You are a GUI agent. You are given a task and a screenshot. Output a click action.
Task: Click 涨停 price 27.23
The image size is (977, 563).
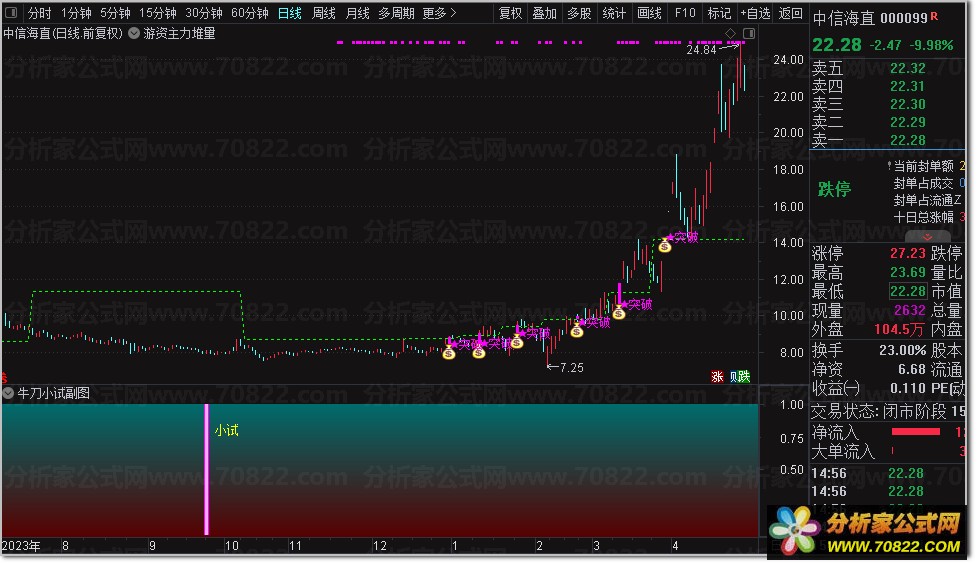click(x=908, y=253)
